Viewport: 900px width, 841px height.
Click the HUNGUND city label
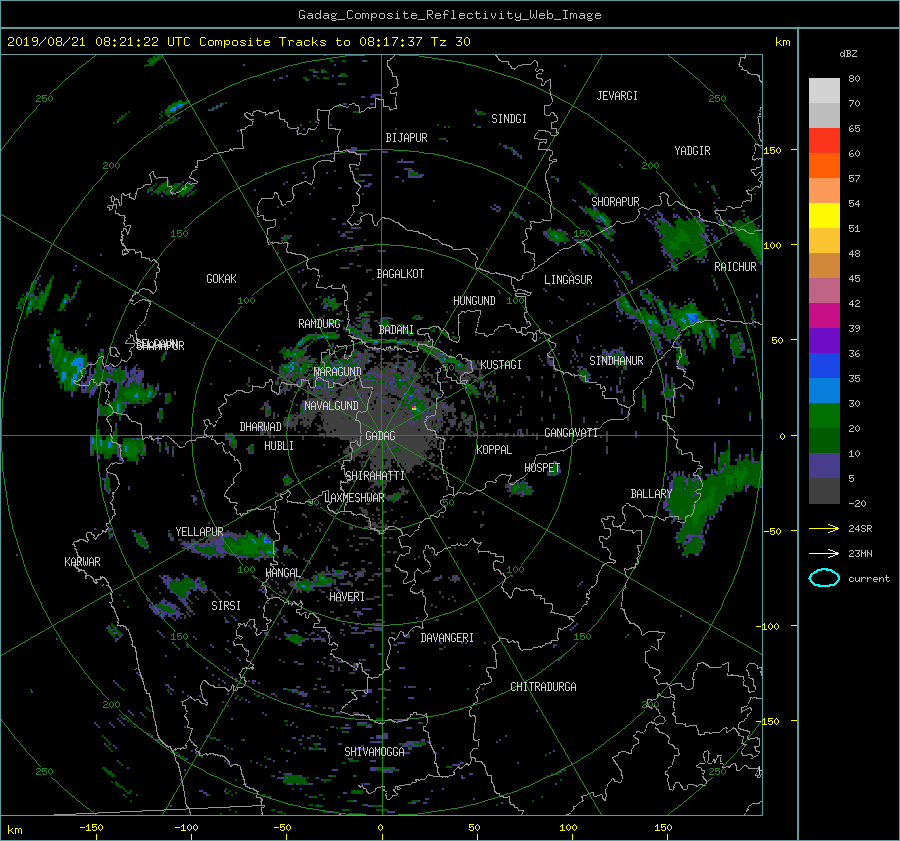tap(474, 301)
